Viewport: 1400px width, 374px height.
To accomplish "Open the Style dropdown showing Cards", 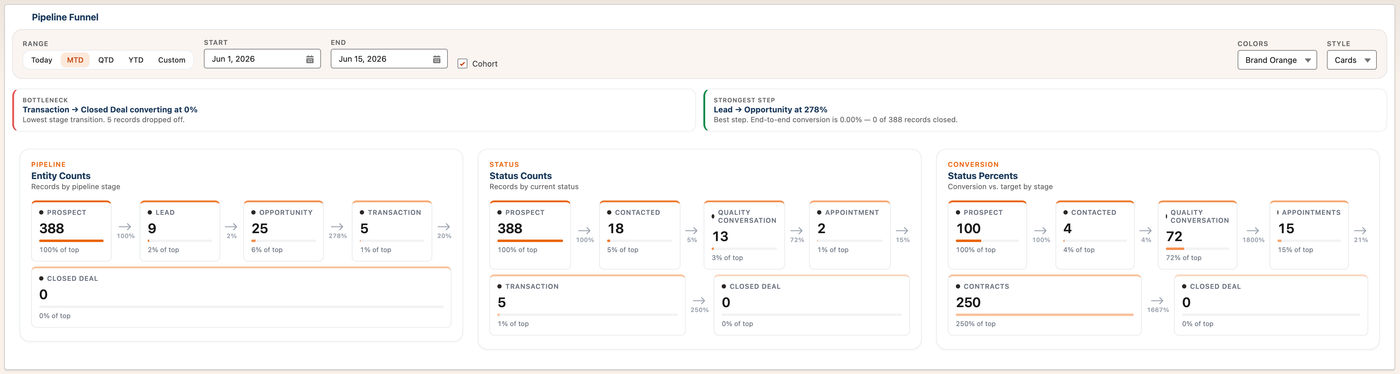I will (1351, 60).
